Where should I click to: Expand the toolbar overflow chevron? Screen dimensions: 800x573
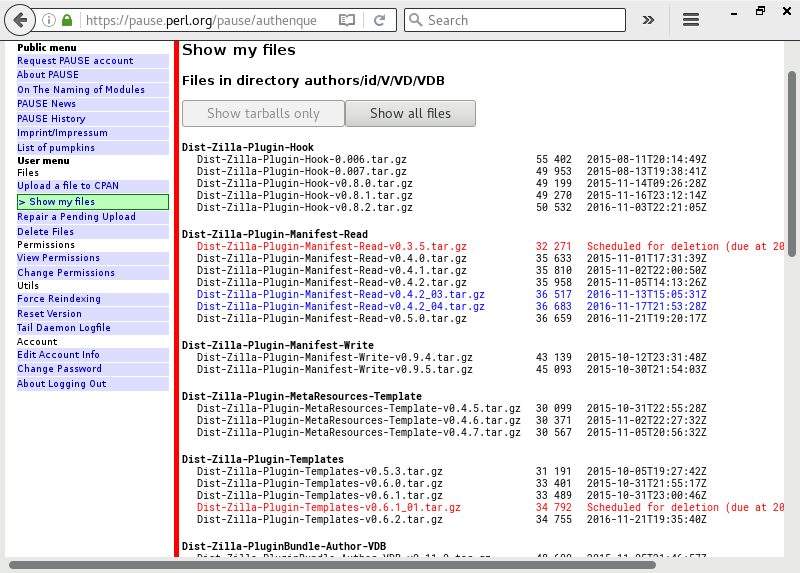click(648, 20)
